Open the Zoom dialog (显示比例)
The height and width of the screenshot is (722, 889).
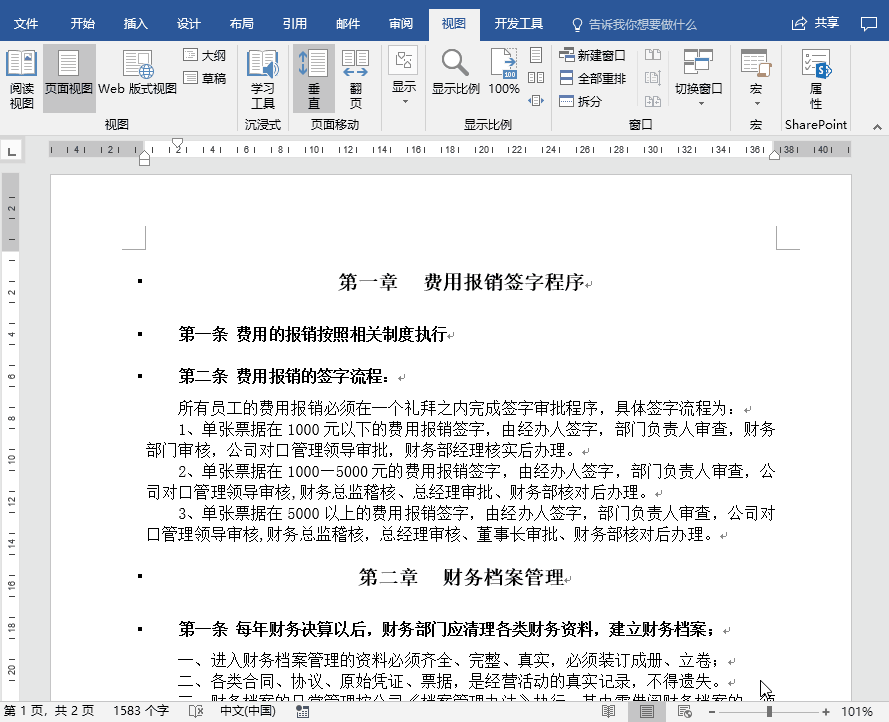tap(455, 72)
